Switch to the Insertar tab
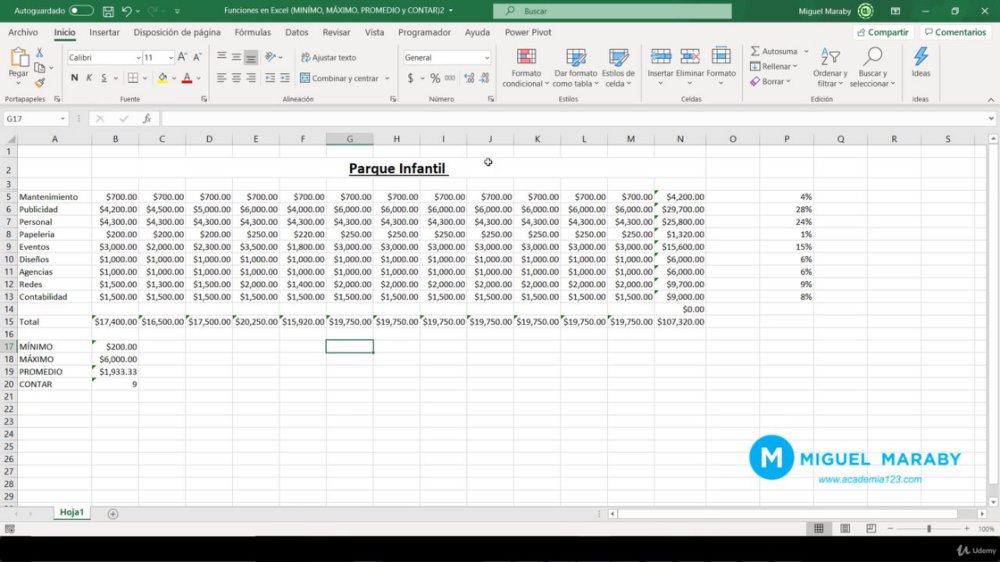1000x562 pixels. pyautogui.click(x=104, y=32)
